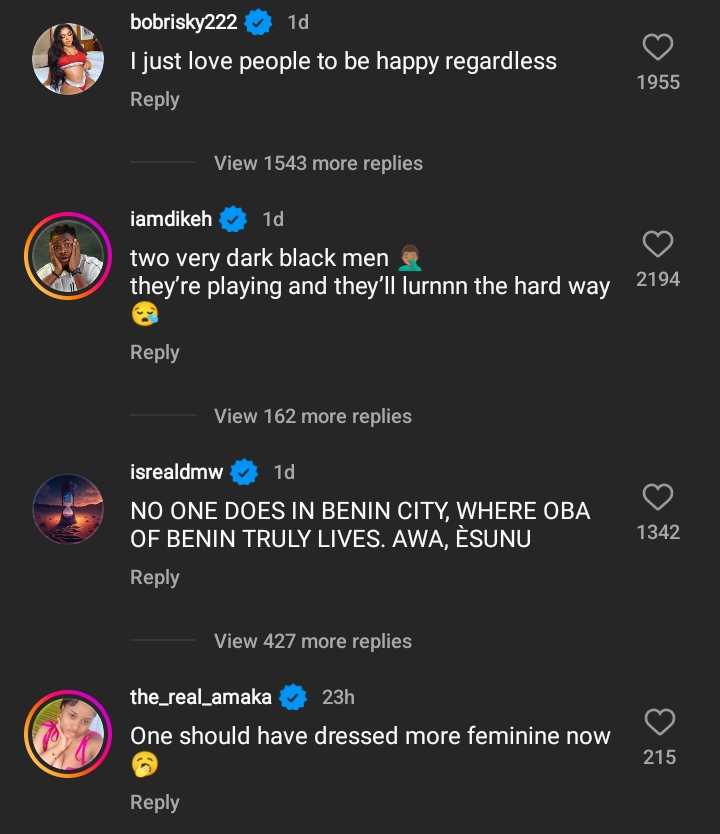Screen dimensions: 720x834
Task: Like isrealdmw's comment with the heart
Action: (657, 497)
